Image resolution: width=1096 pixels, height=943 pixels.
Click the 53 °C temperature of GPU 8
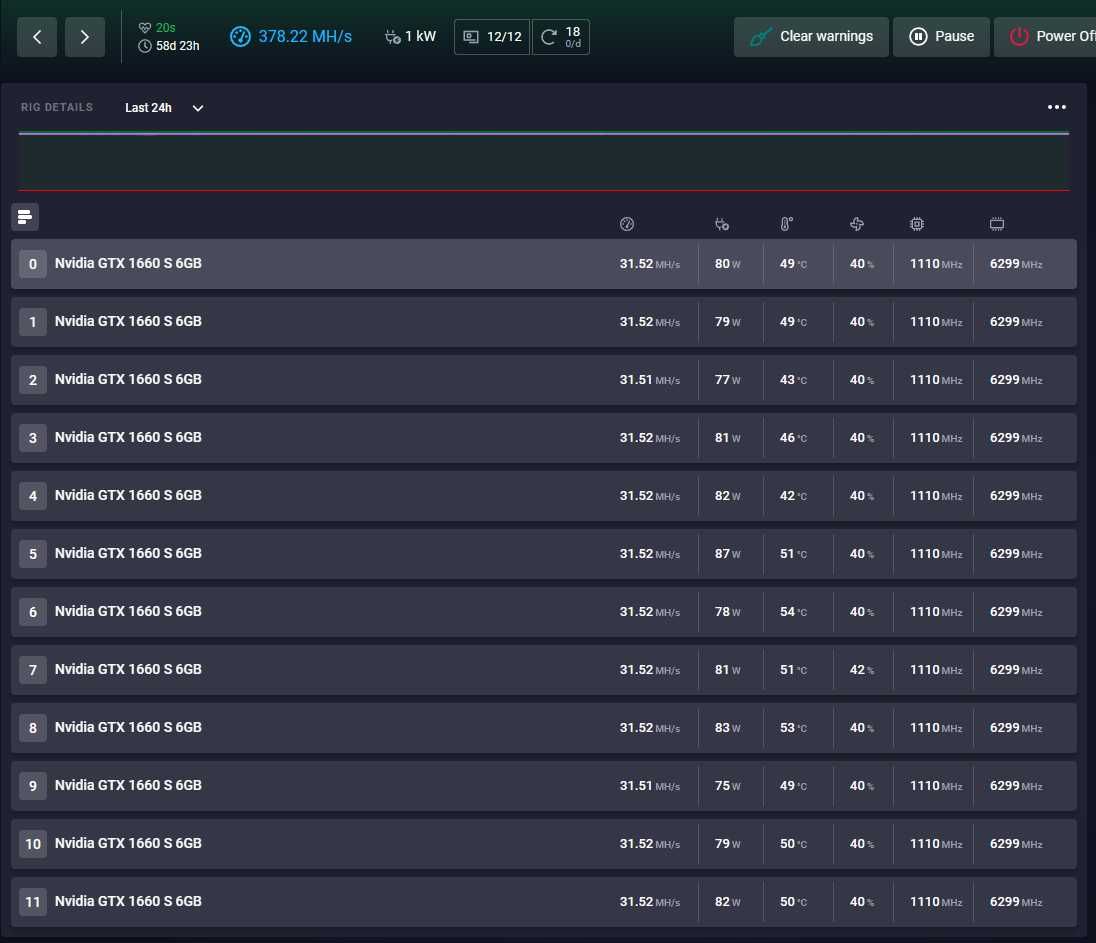point(793,728)
